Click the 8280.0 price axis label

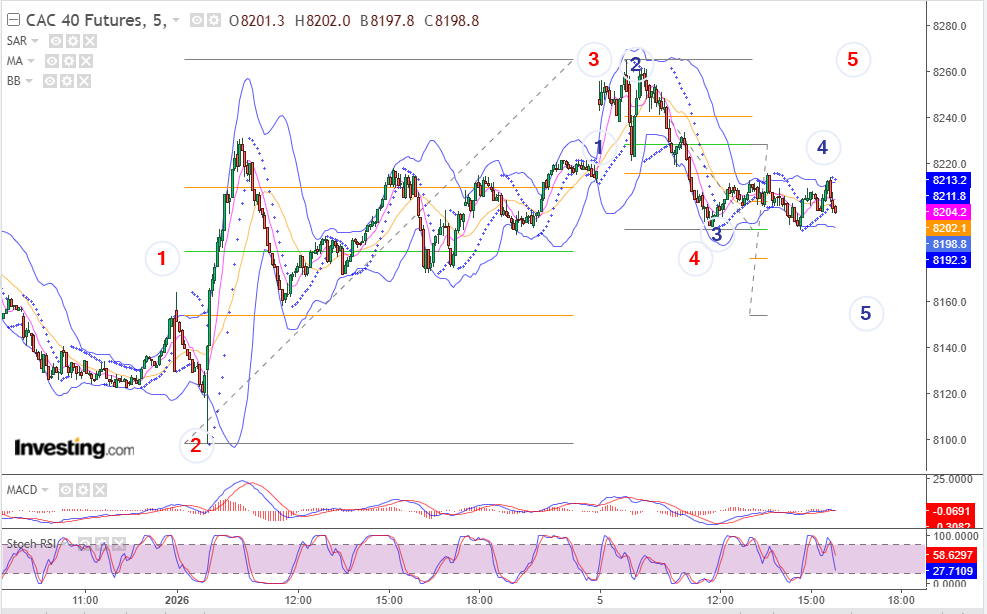(949, 26)
